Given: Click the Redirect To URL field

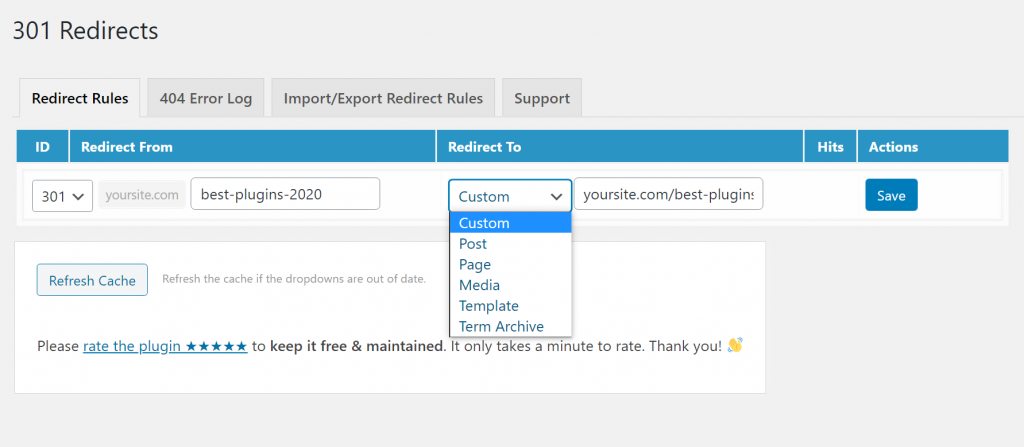Looking at the screenshot, I should (668, 194).
